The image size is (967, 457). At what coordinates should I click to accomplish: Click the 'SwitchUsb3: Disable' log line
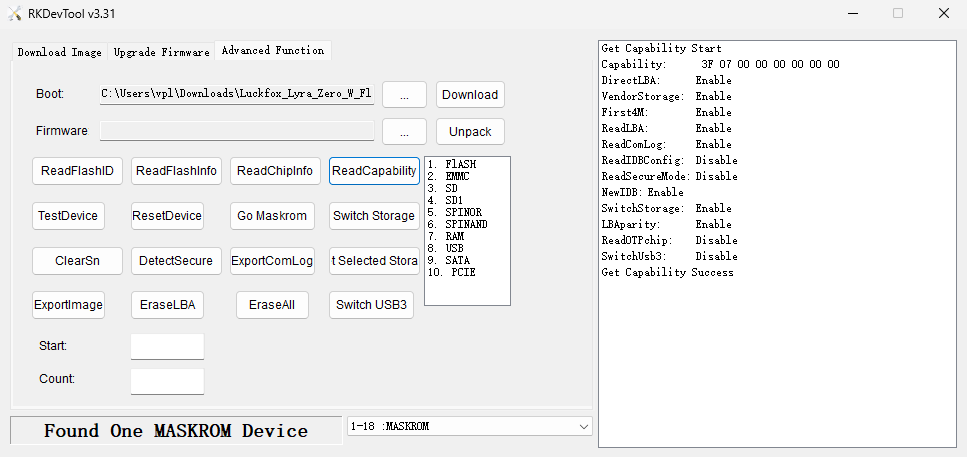pos(669,257)
